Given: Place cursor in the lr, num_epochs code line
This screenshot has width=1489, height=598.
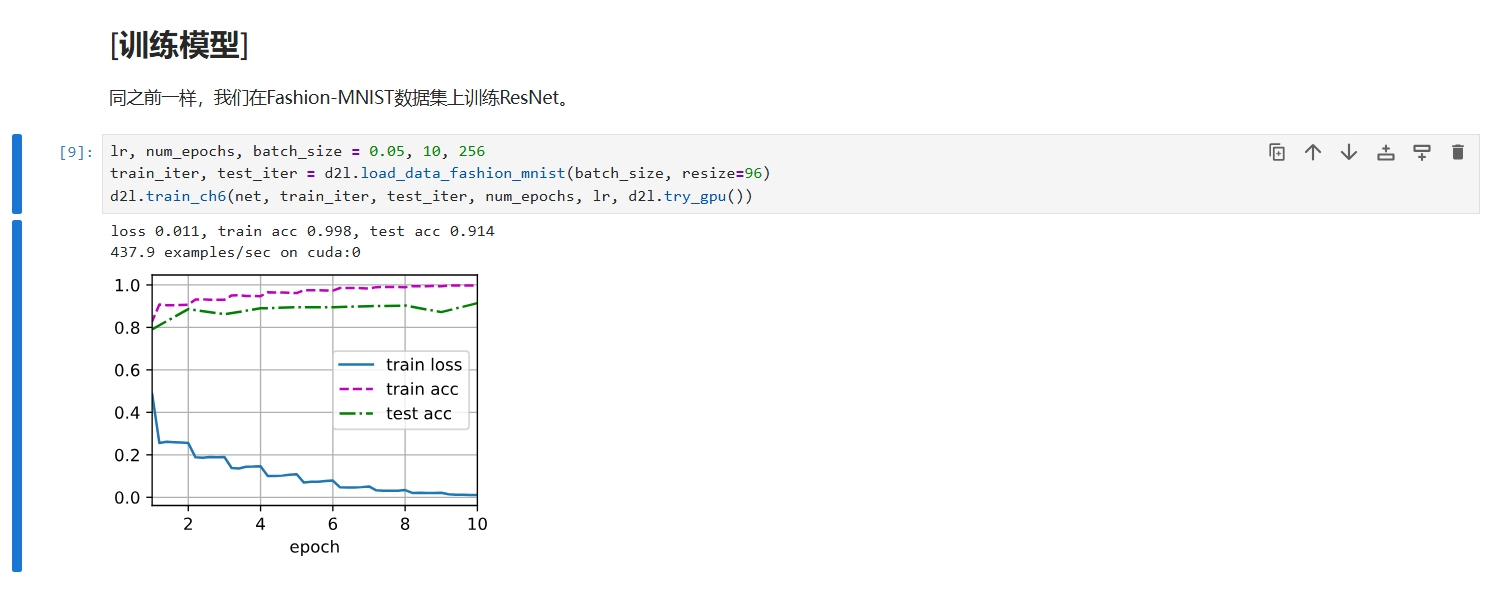Looking at the screenshot, I should pos(297,152).
